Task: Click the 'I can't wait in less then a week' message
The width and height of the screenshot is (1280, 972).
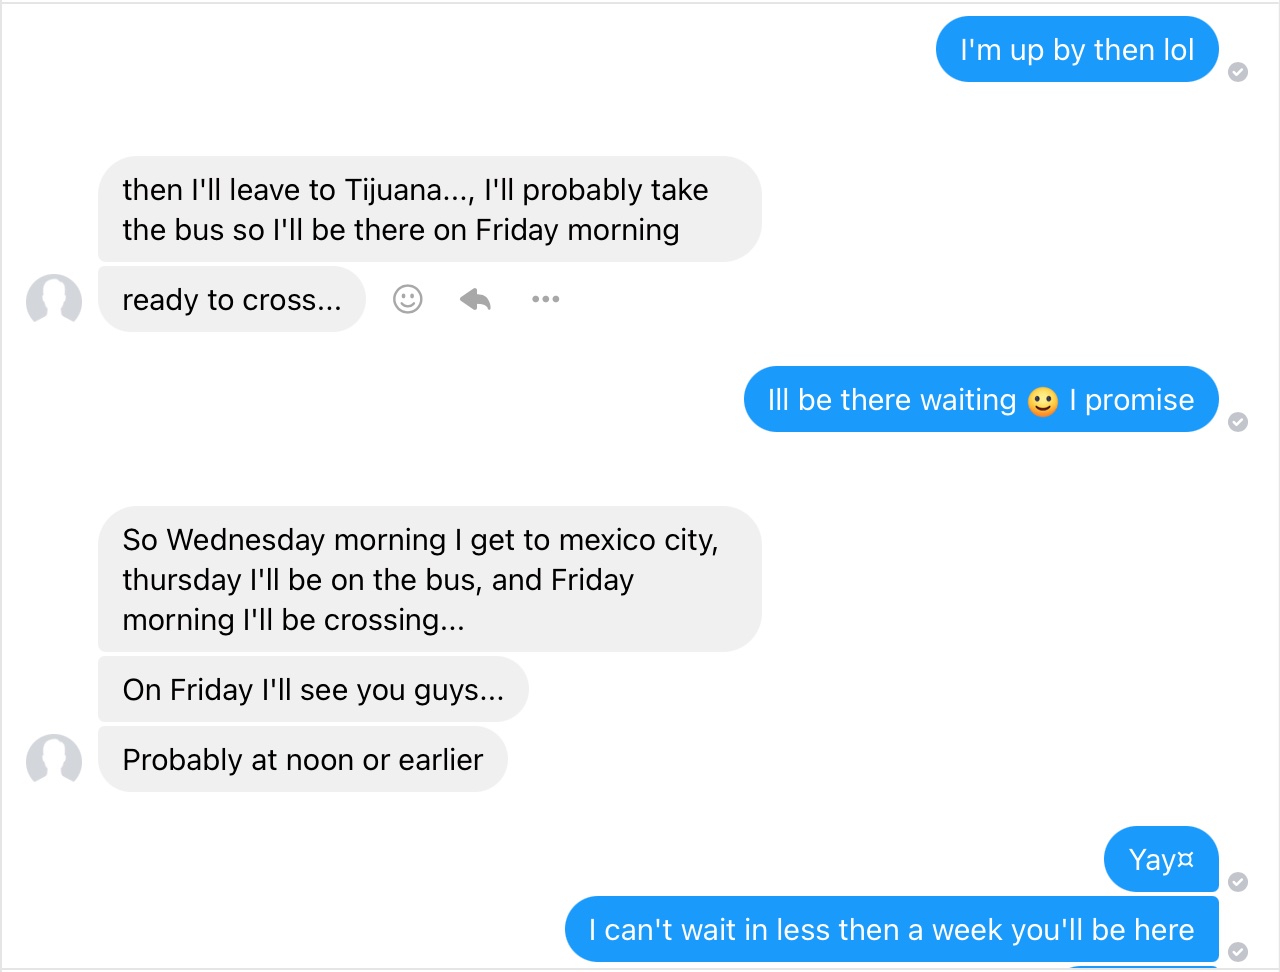Action: pyautogui.click(x=892, y=929)
